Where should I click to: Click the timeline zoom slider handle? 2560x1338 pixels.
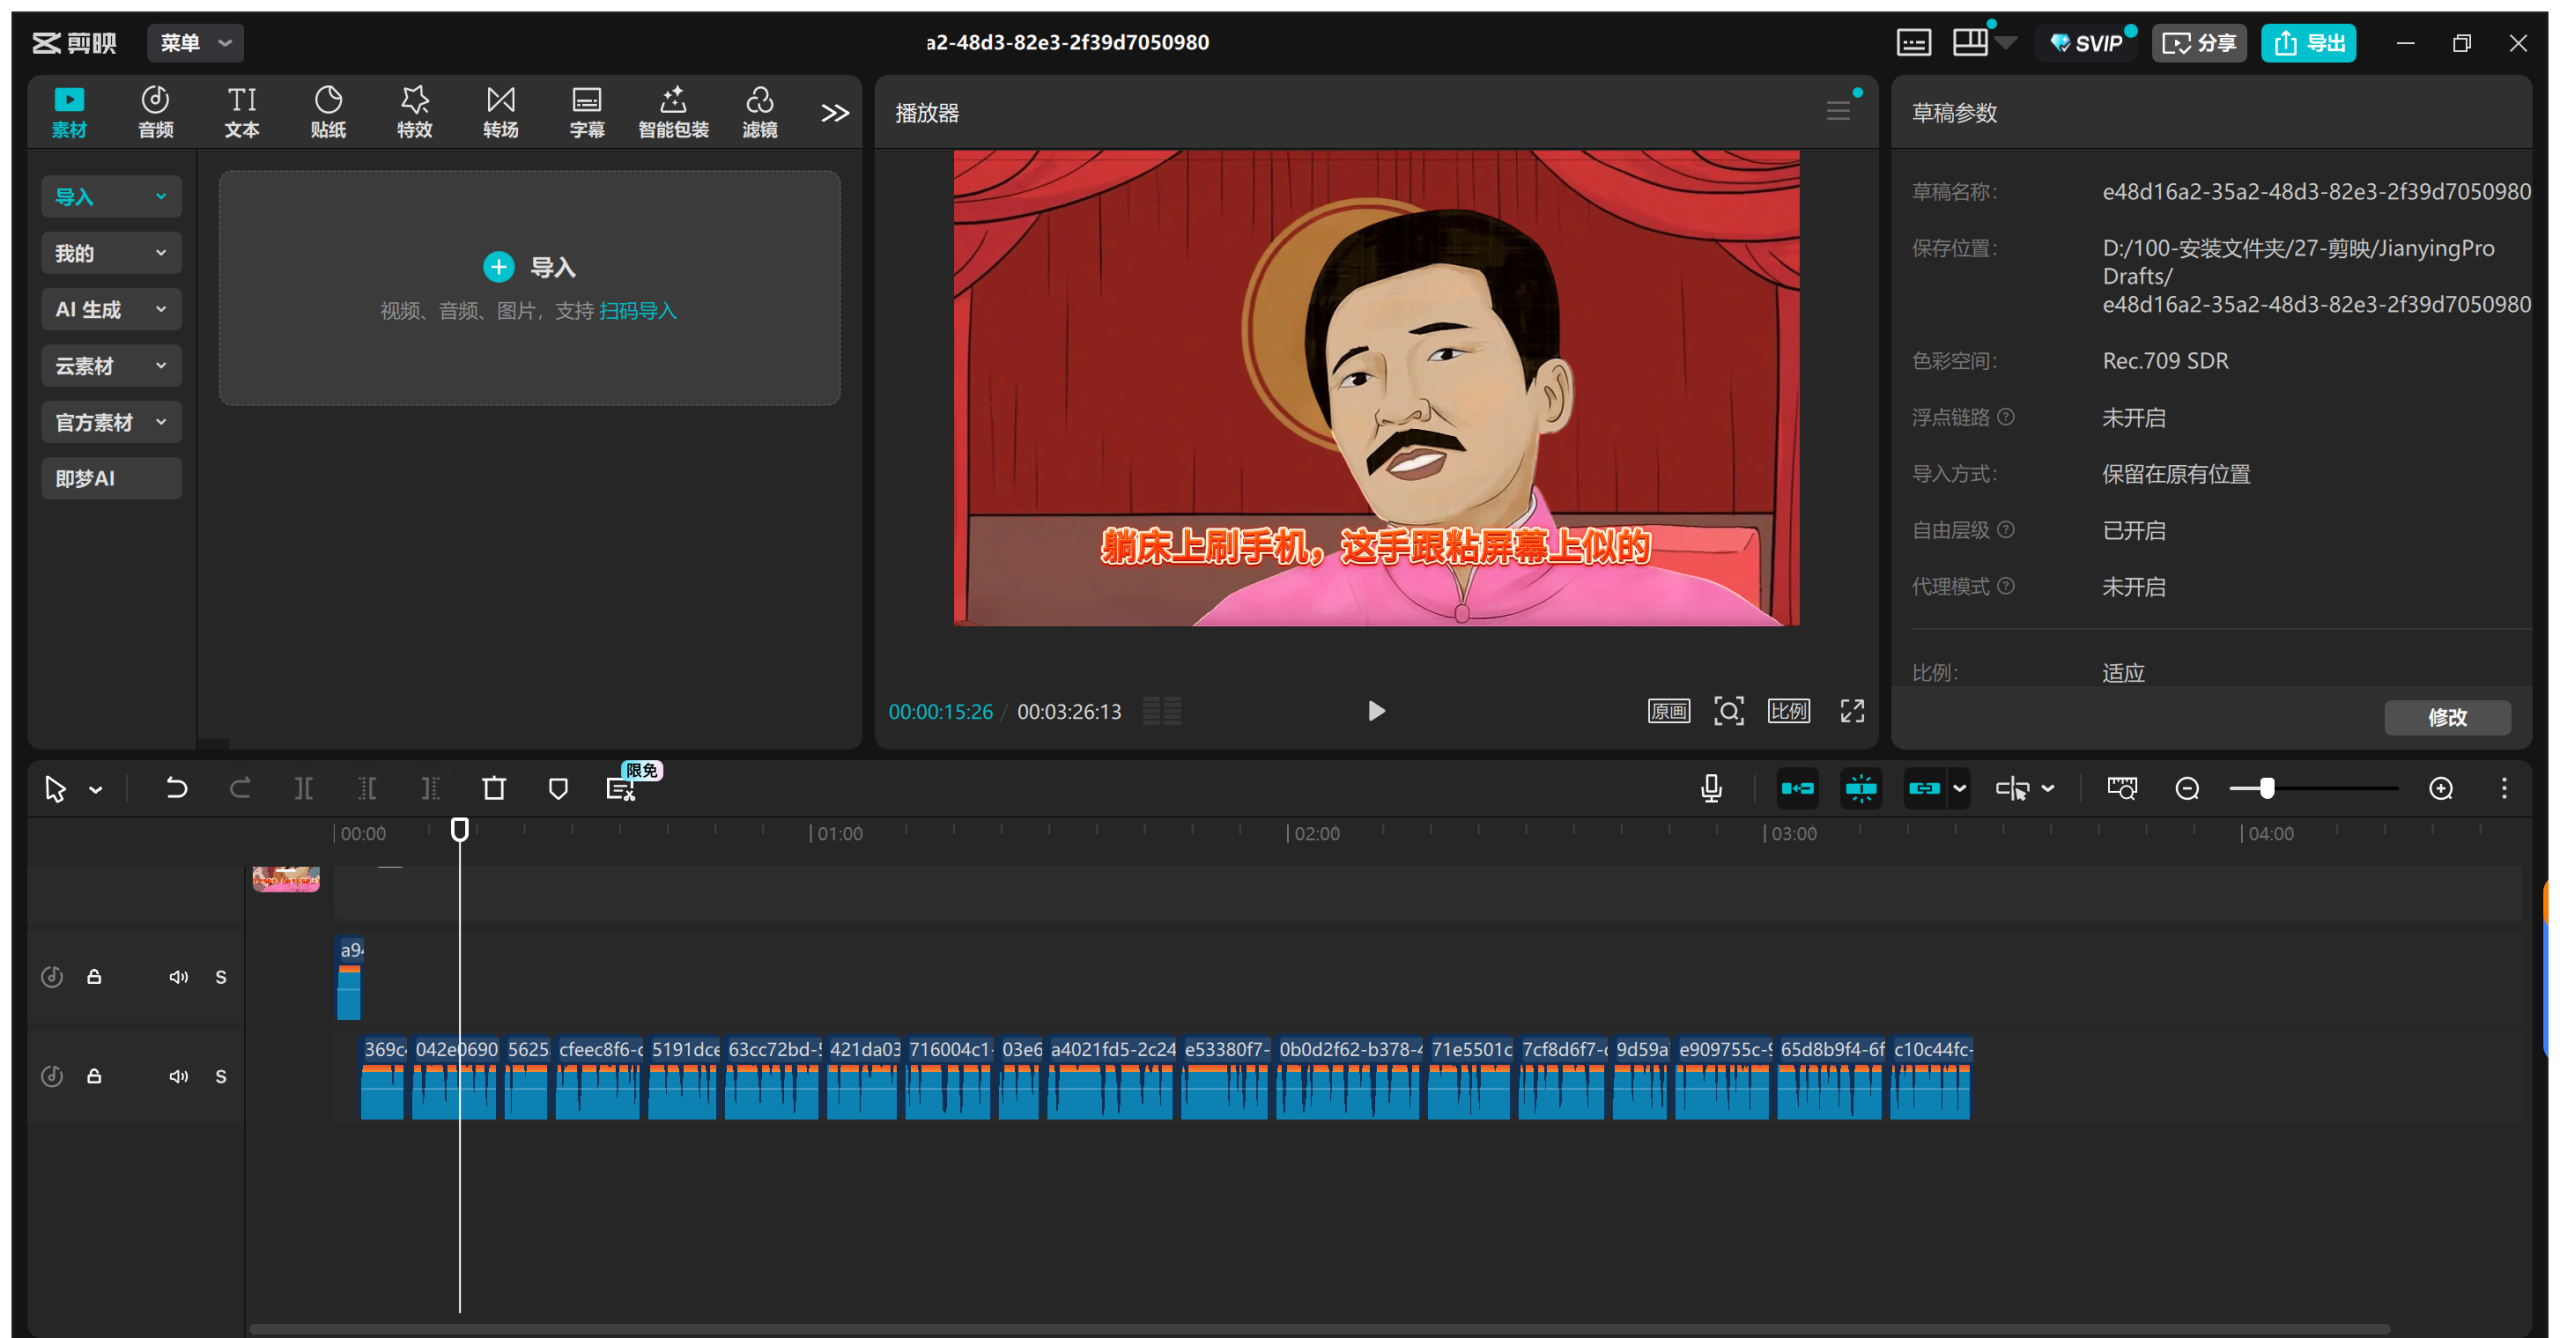(x=2267, y=789)
